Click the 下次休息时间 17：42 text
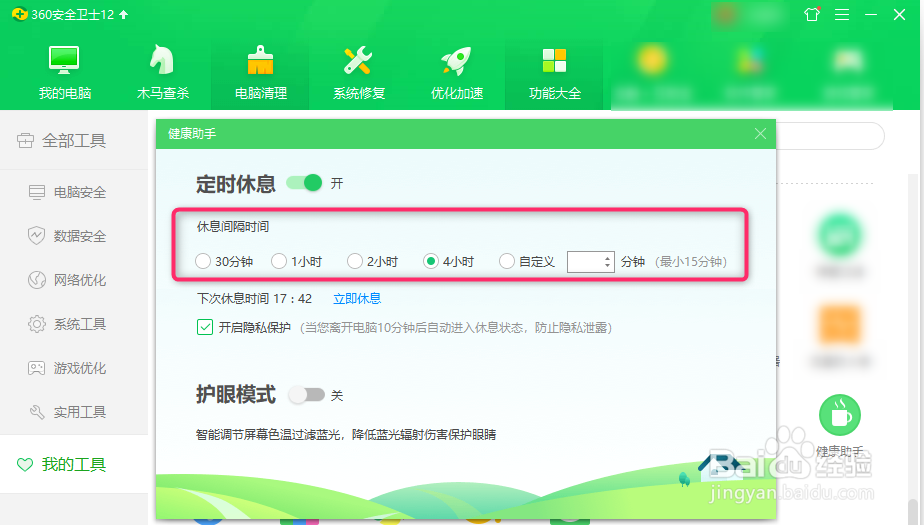Image resolution: width=924 pixels, height=525 pixels. 254,299
